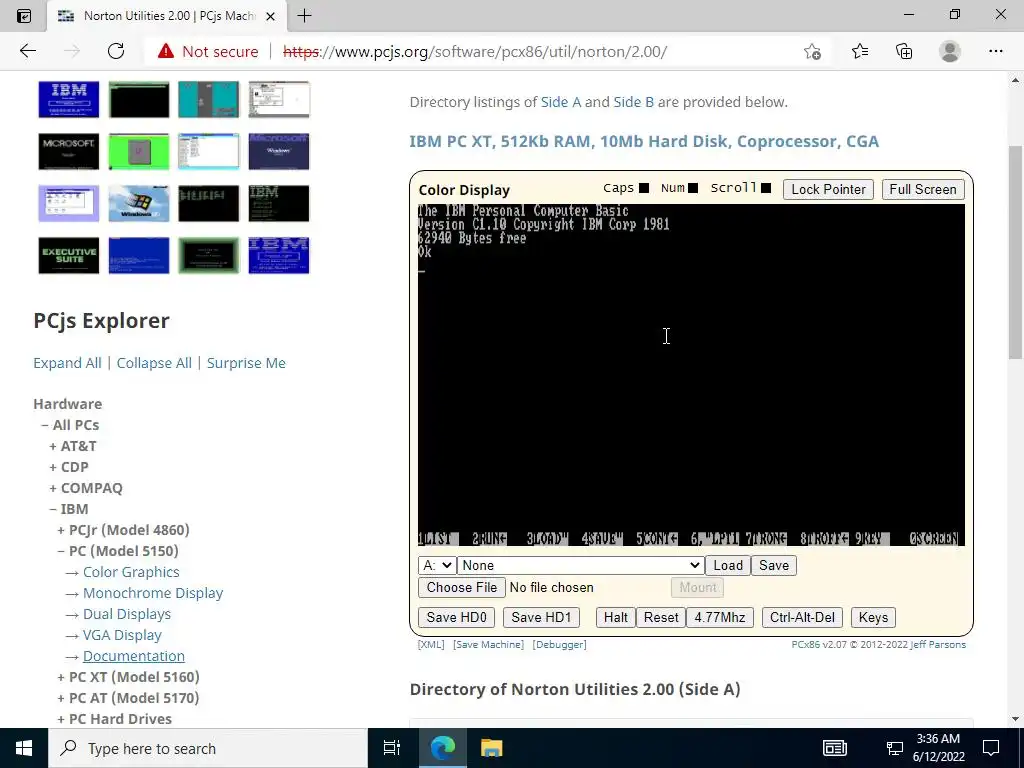
Task: Open the [Debugger] link
Action: pyautogui.click(x=559, y=645)
